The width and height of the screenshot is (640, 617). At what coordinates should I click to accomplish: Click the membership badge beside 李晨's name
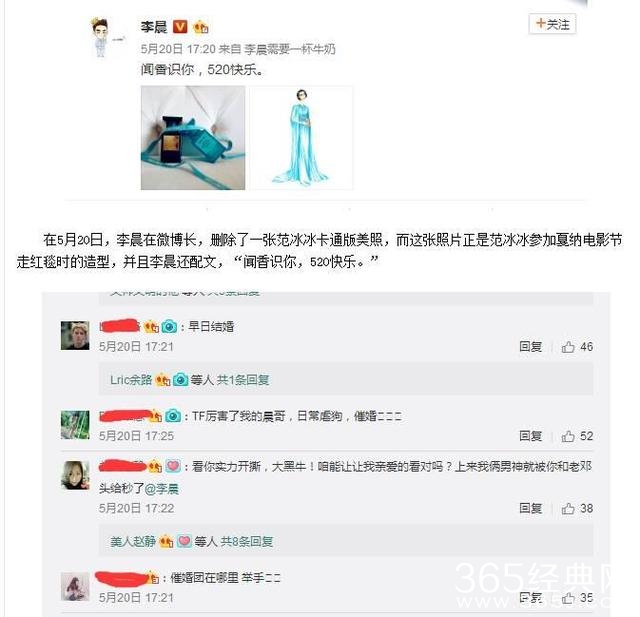[200, 27]
